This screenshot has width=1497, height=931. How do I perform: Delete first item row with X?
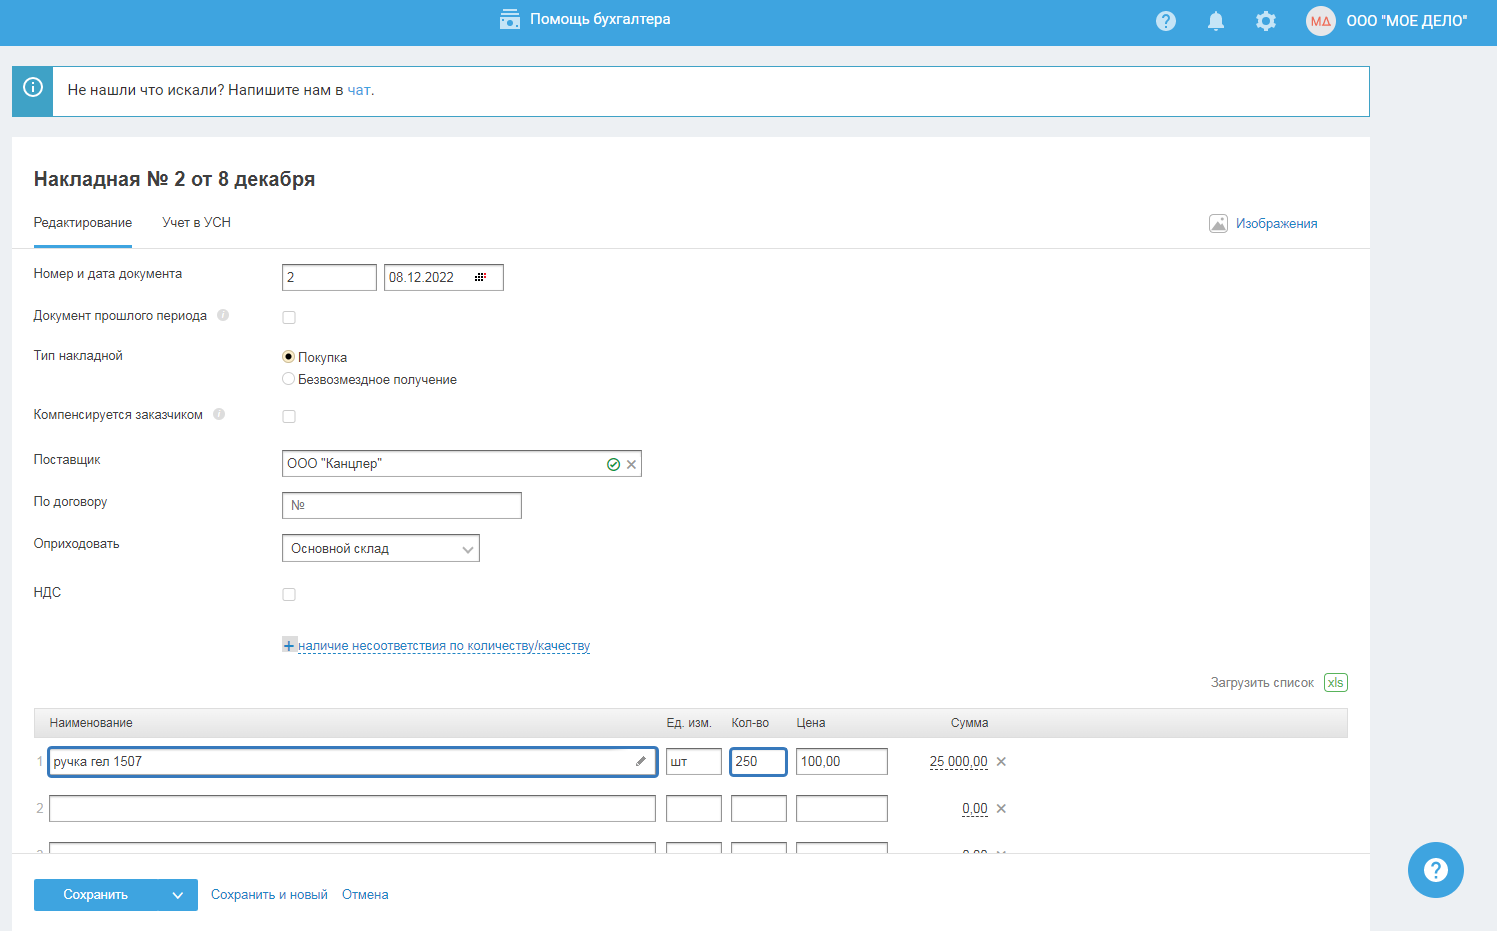point(1001,762)
